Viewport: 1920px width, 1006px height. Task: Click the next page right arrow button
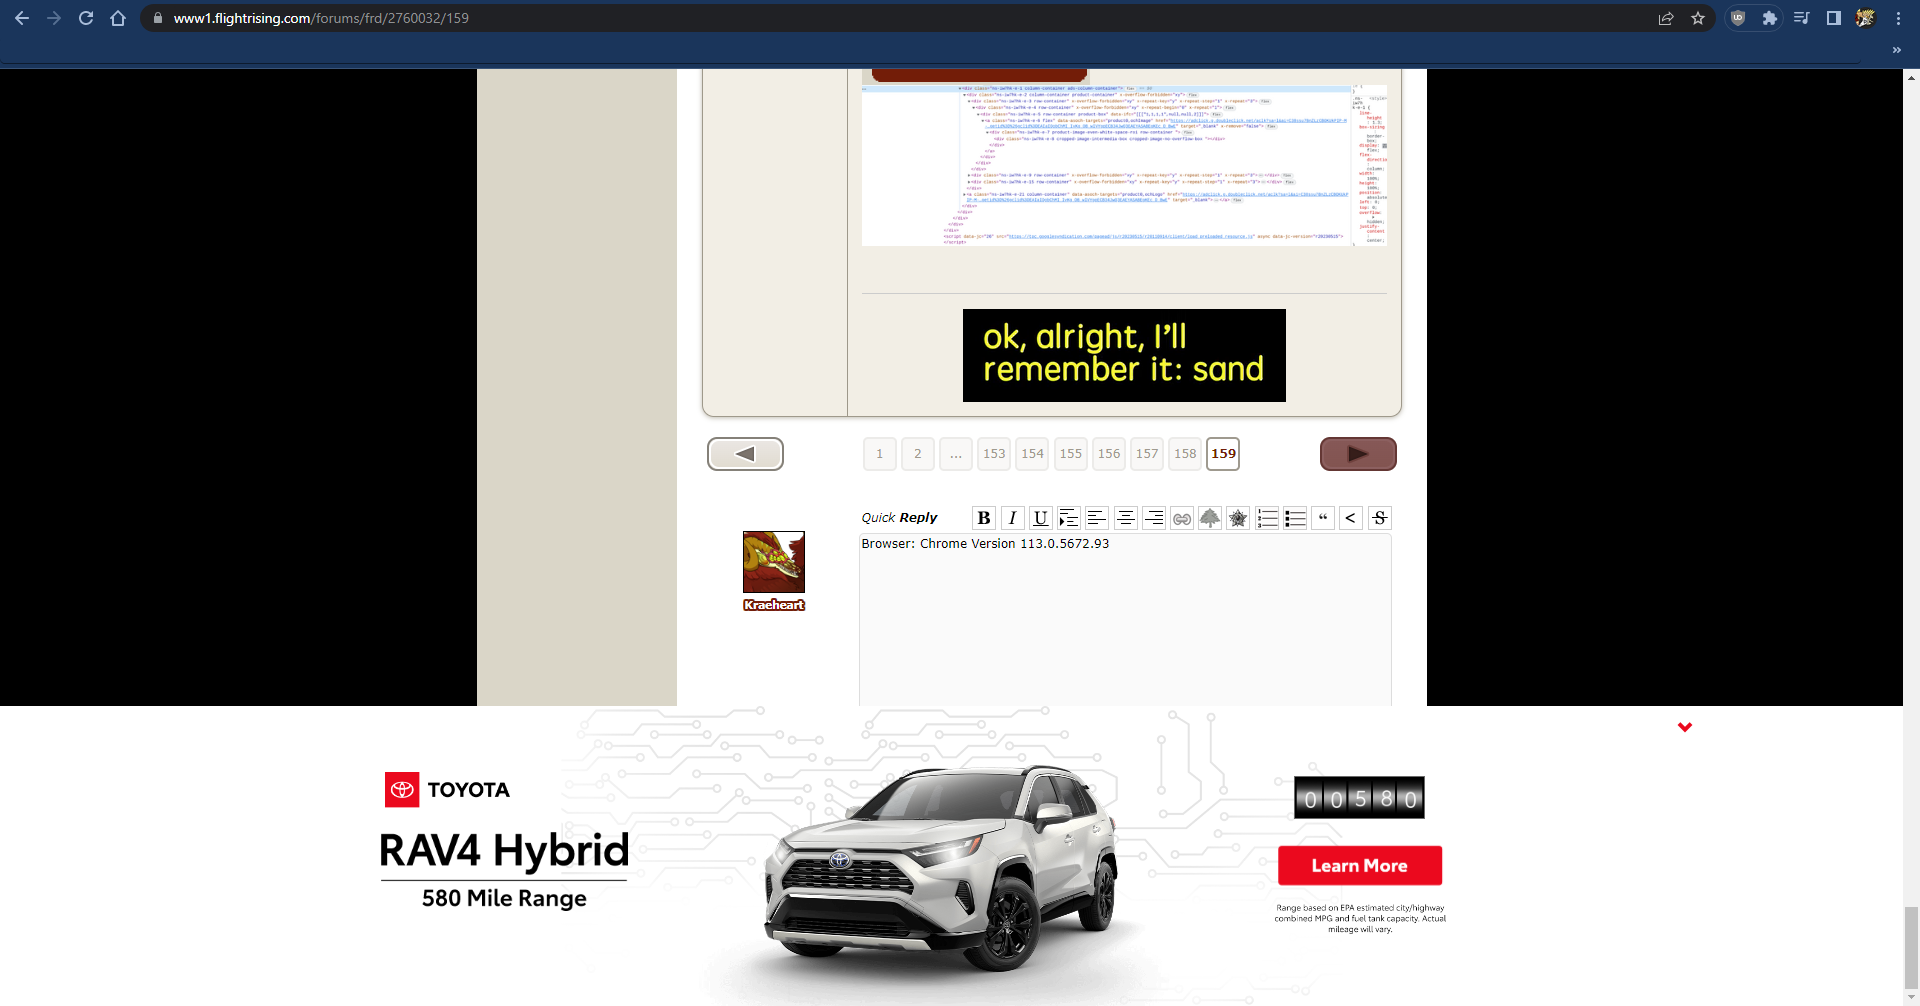(1358, 454)
